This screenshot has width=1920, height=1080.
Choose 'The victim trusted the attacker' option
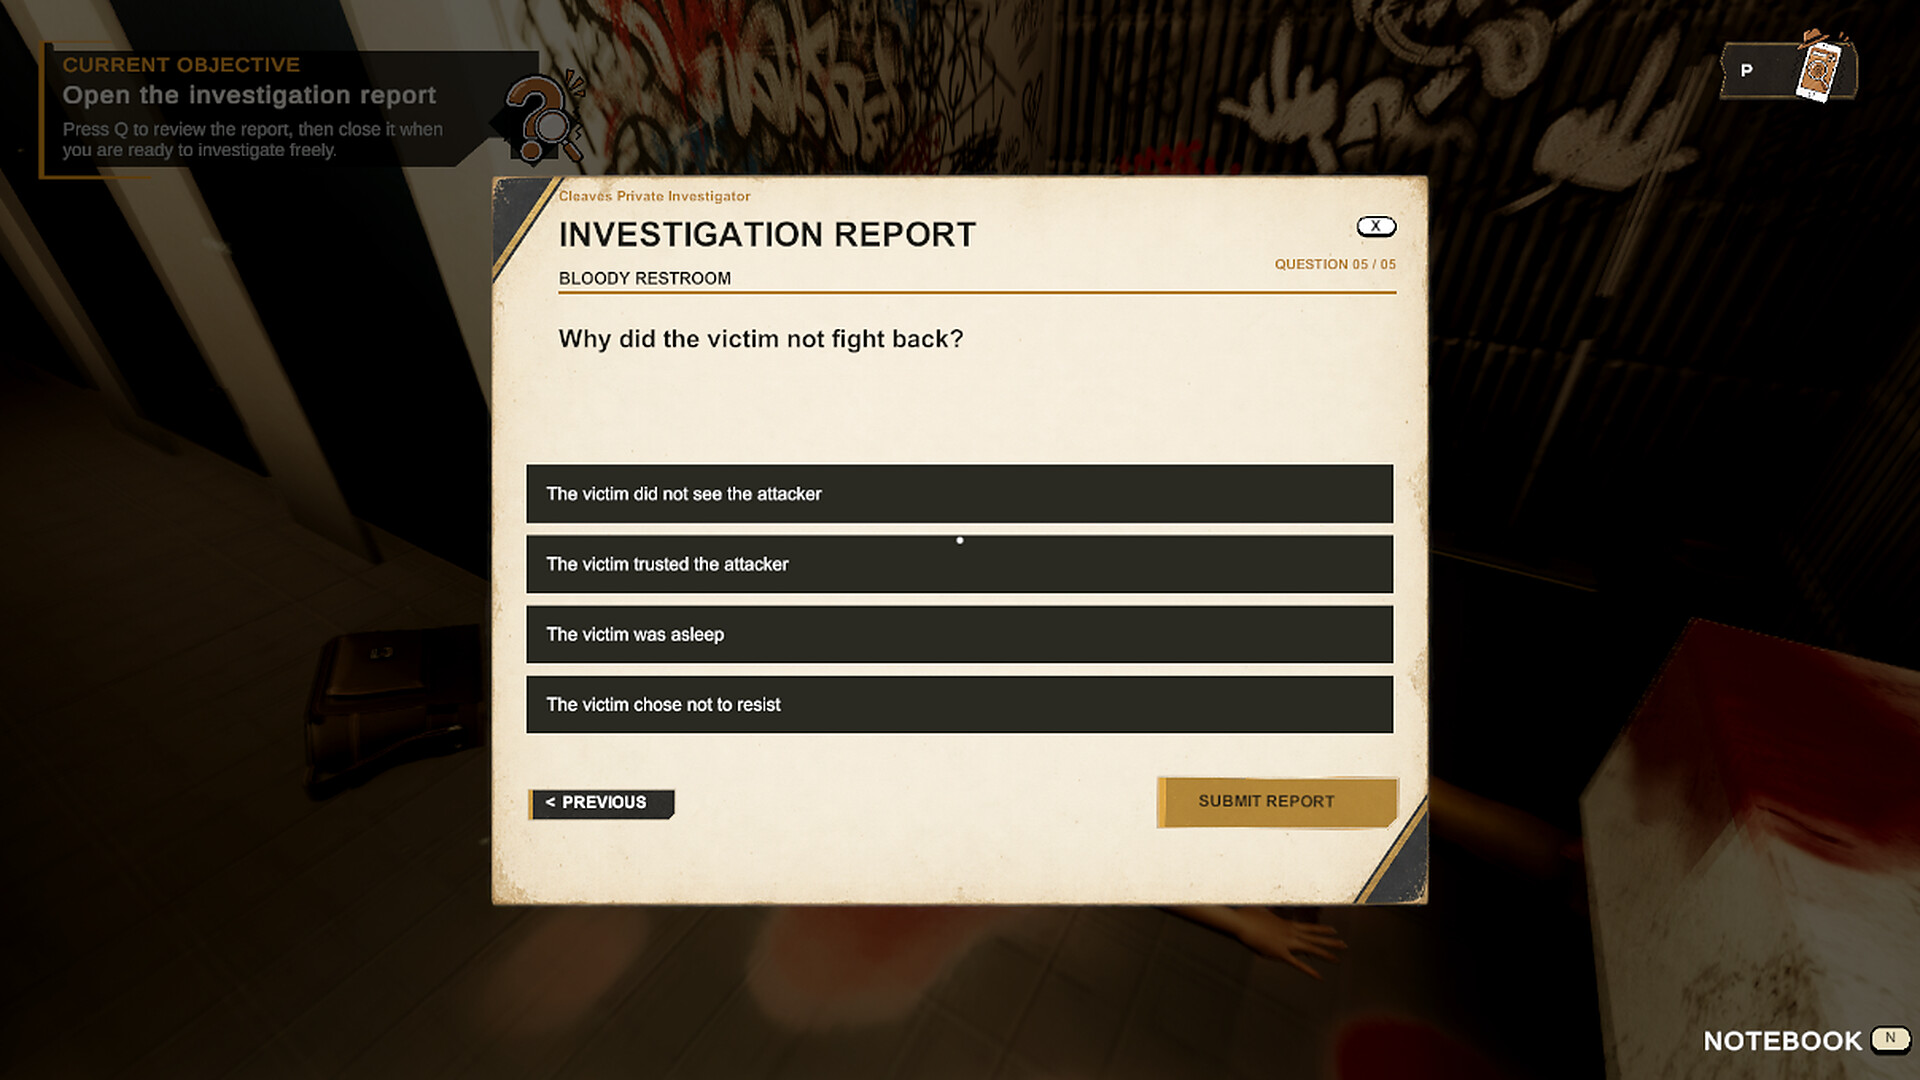(959, 564)
